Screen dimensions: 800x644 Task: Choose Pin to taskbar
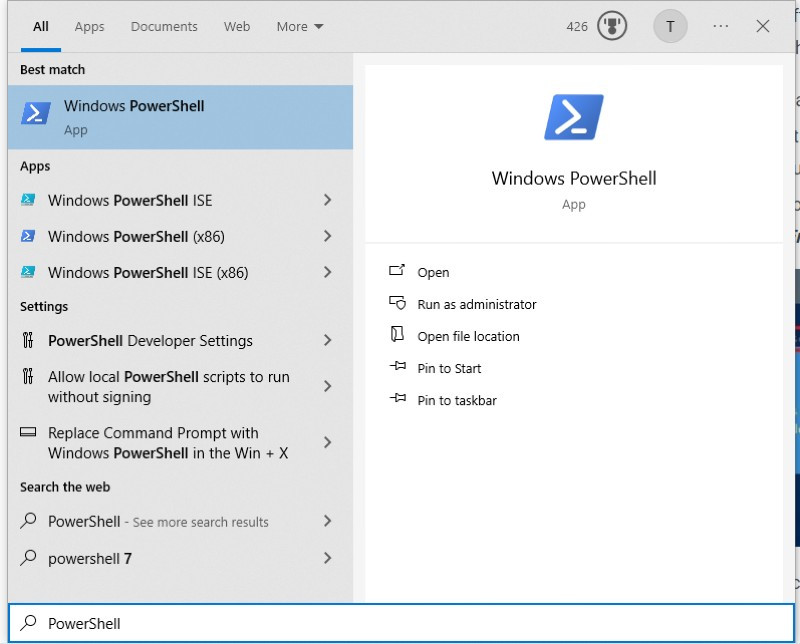click(x=457, y=401)
